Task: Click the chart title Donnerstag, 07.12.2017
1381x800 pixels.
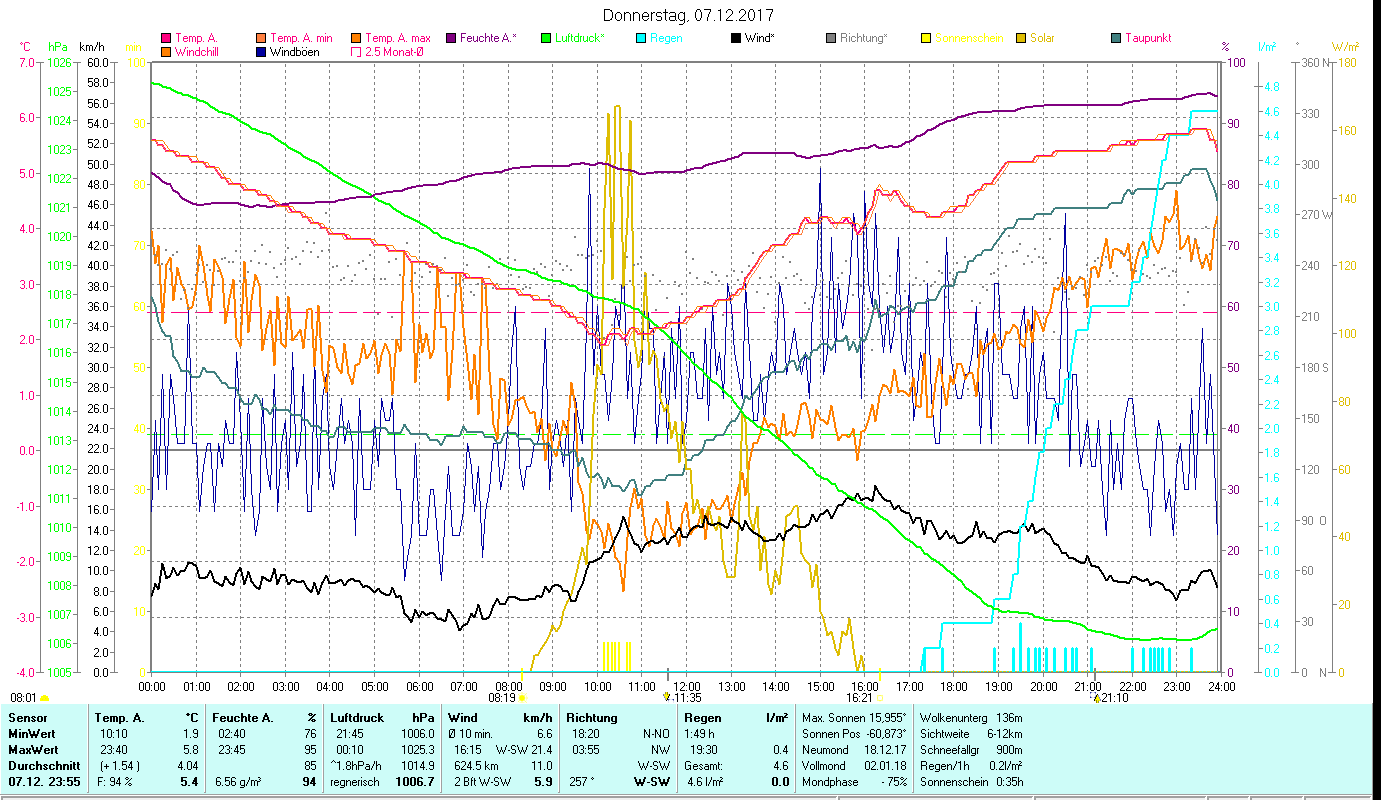Action: pyautogui.click(x=689, y=15)
